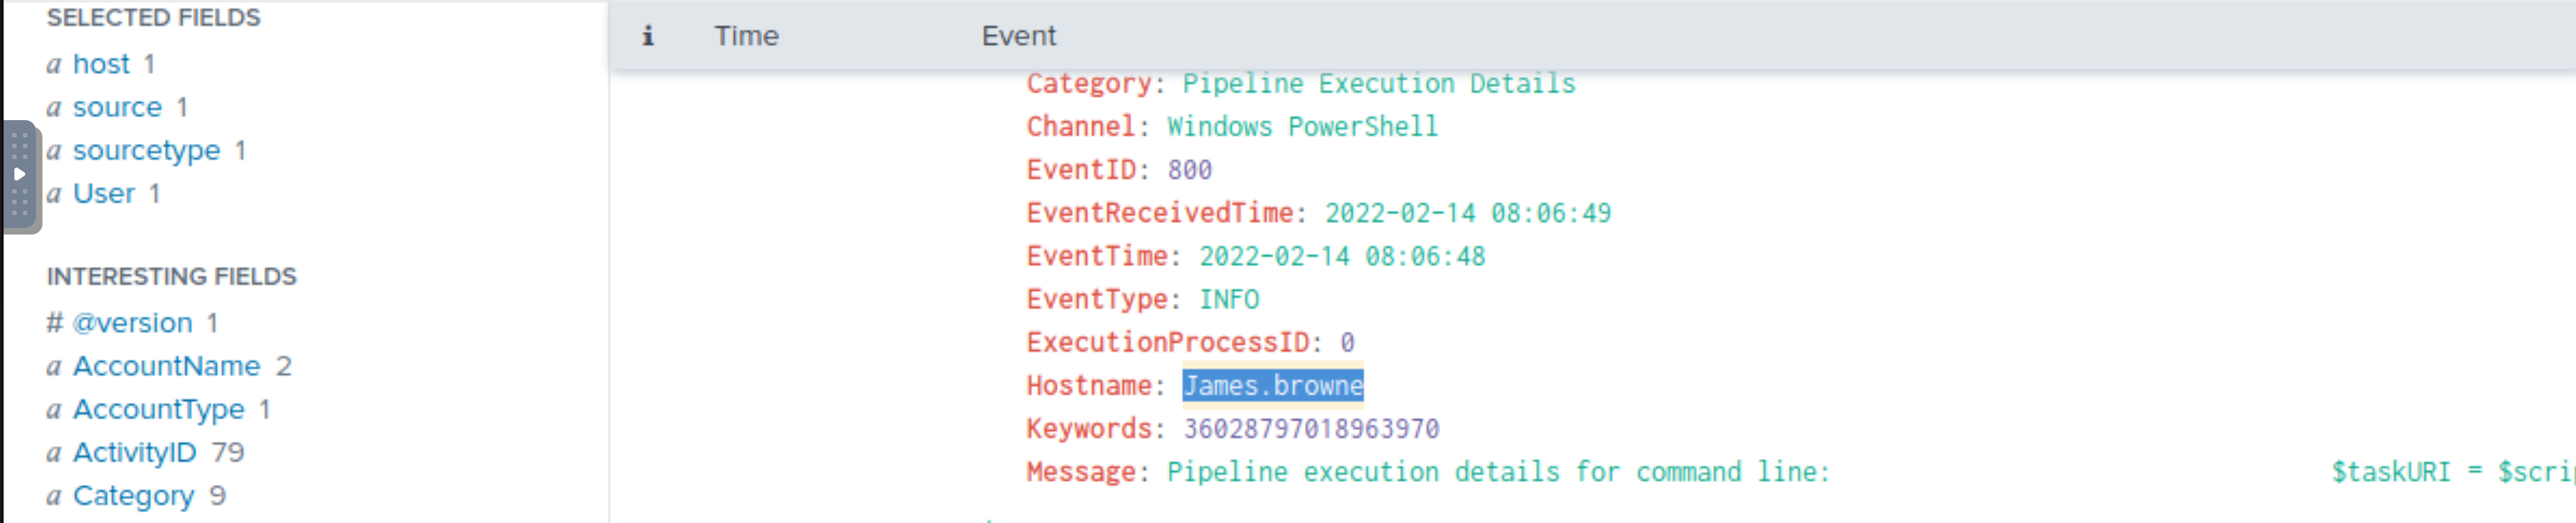This screenshot has height=523, width=2576.
Task: Click the INTERESTING FIELDS heading
Action: click(171, 277)
